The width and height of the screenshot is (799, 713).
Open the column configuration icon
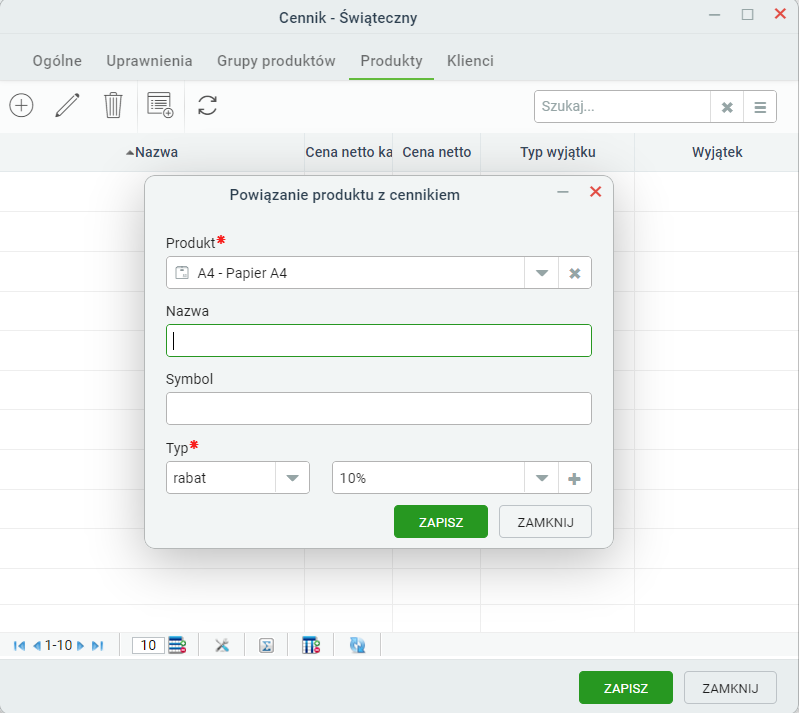pyautogui.click(x=311, y=645)
